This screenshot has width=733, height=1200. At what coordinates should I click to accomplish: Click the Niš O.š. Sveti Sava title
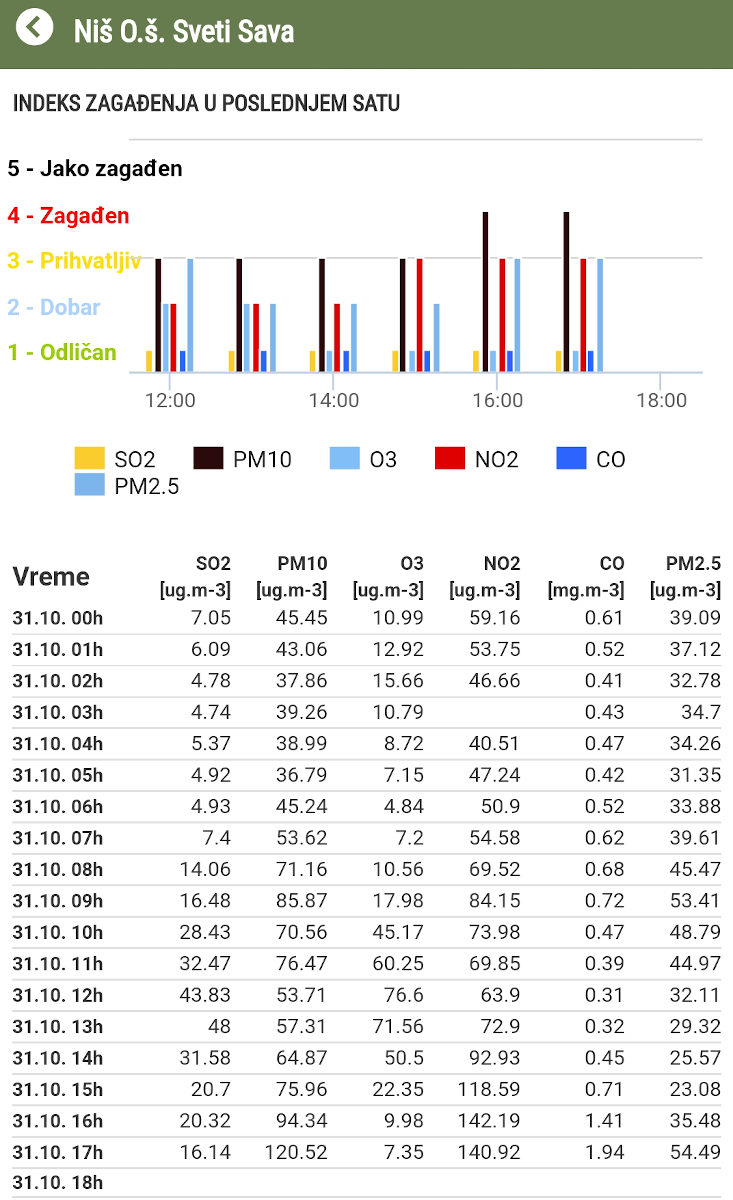[184, 31]
